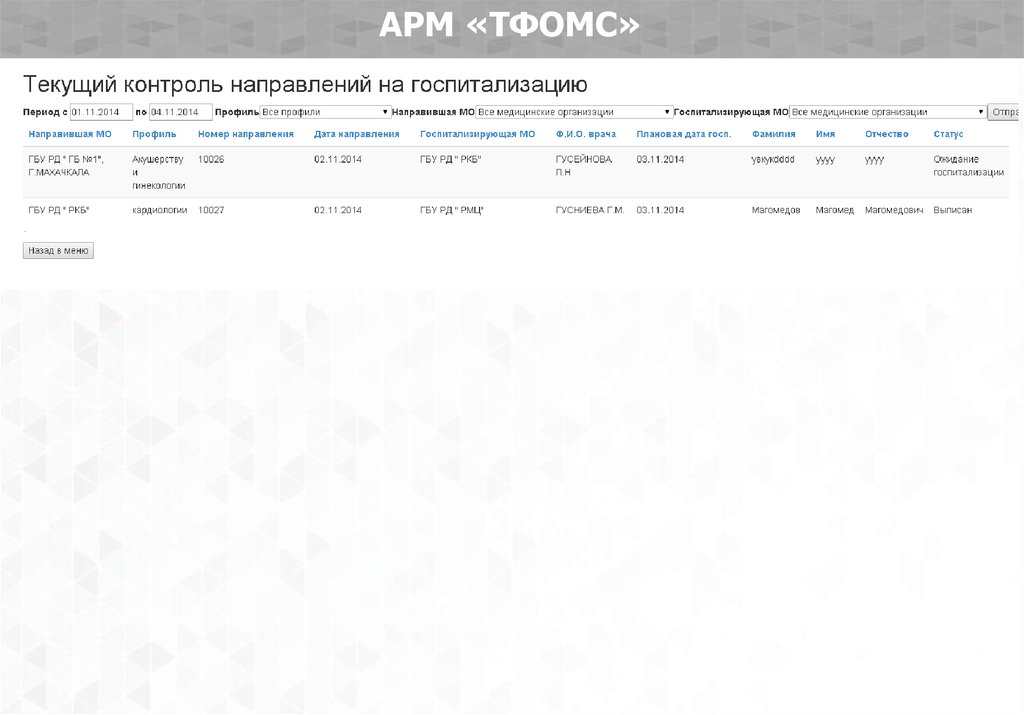1024x715 pixels.
Task: Select hospitalizing cell 'ГБУ РД " РМЦ"'
Action: (452, 210)
